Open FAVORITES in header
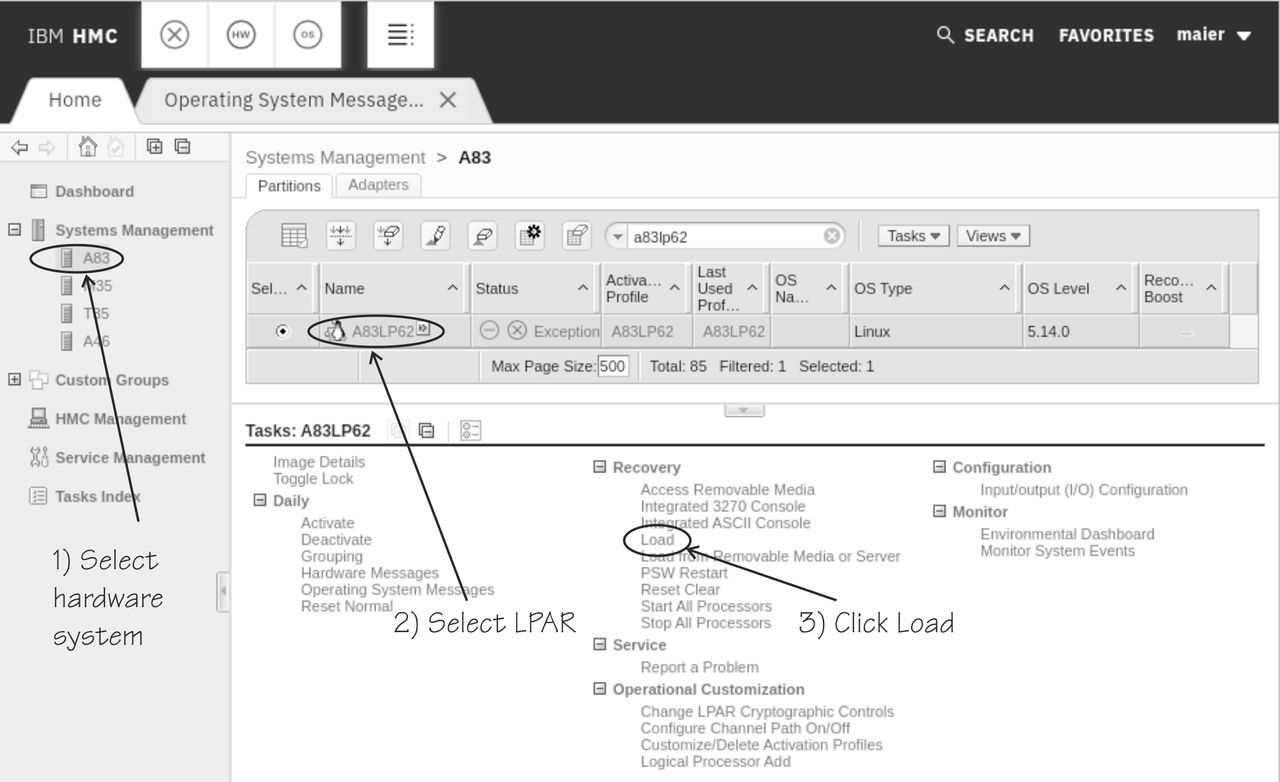Viewport: 1280px width, 782px height. point(1106,35)
